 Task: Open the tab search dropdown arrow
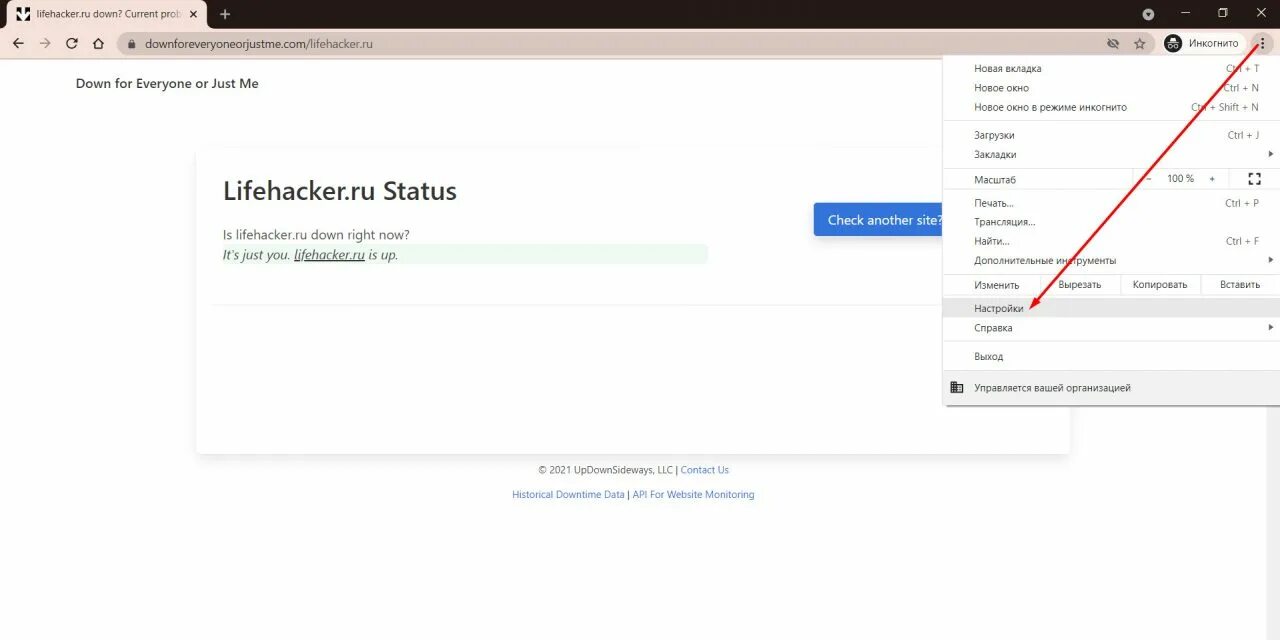(1148, 14)
